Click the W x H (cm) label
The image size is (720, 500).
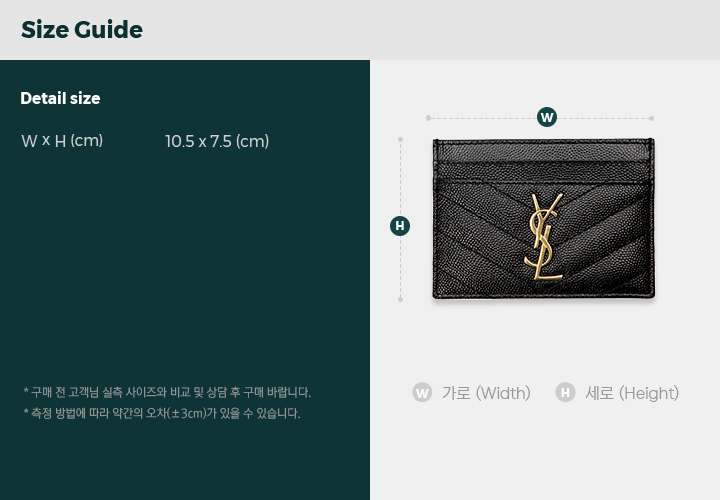(62, 140)
